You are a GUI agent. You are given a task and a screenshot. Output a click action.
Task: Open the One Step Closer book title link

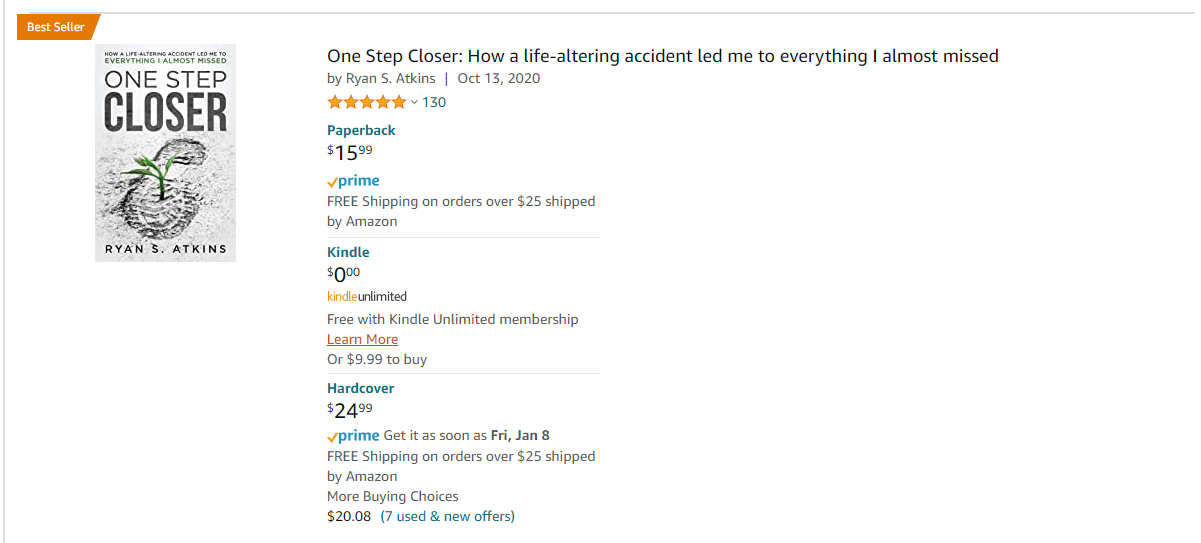click(663, 56)
